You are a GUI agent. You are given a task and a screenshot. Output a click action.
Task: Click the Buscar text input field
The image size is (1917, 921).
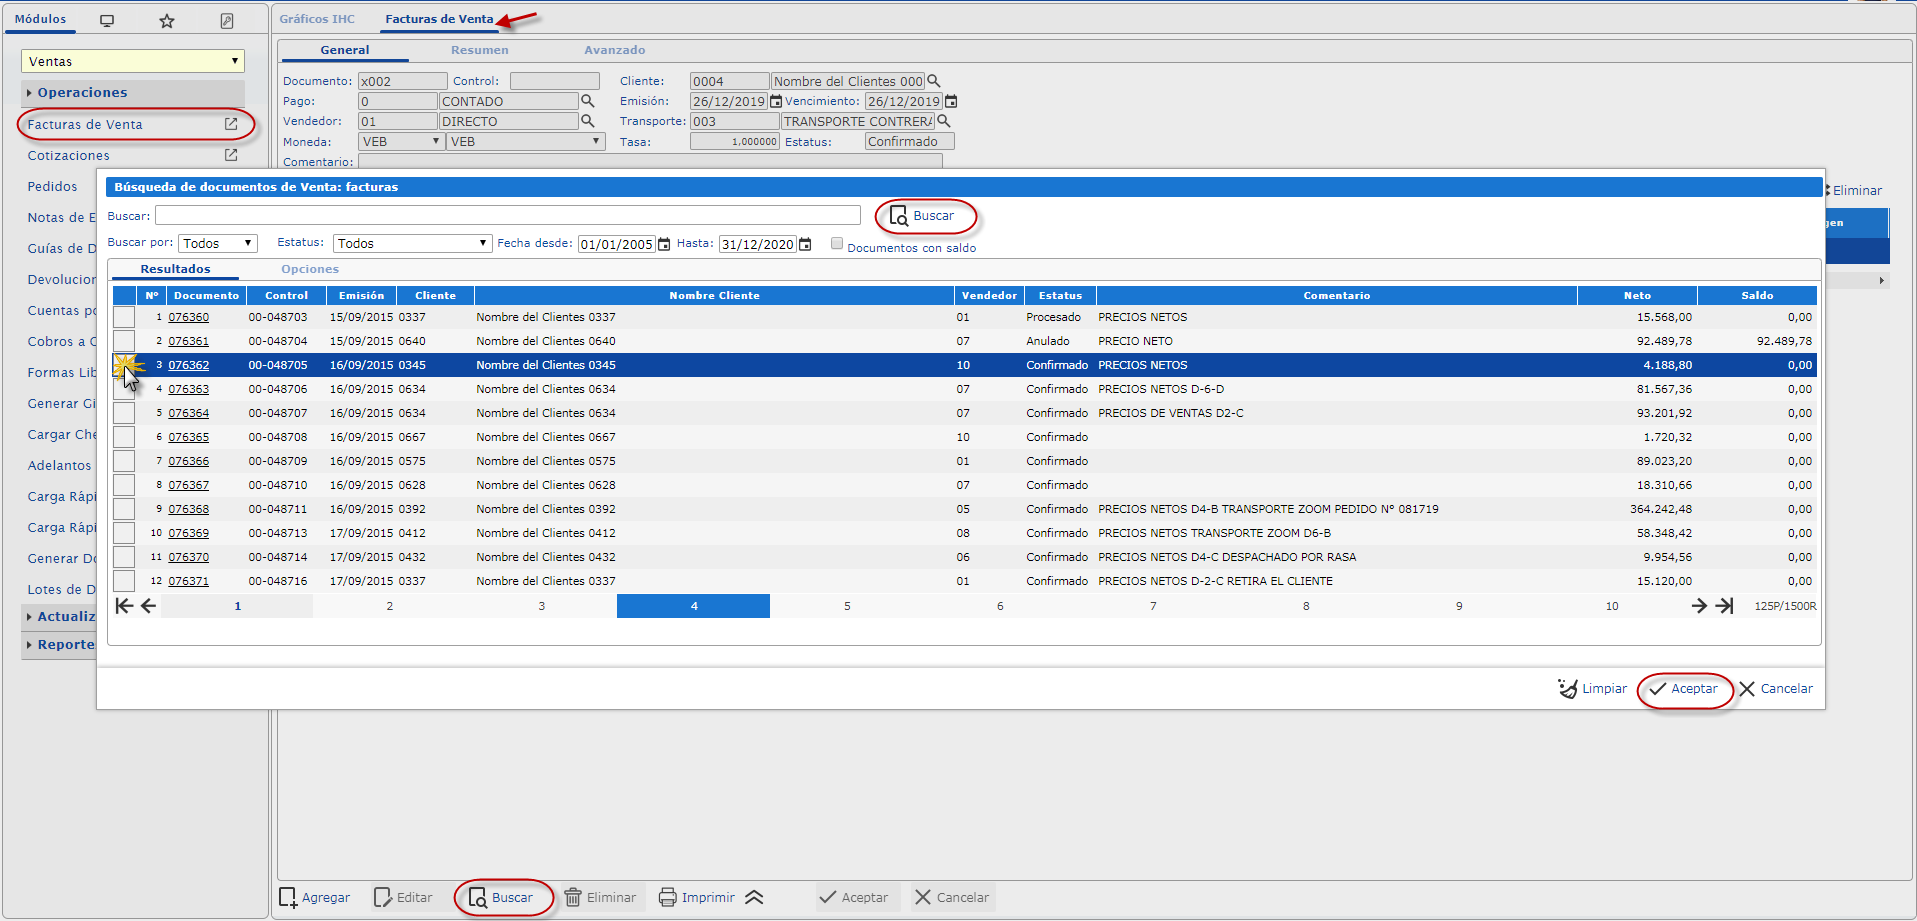[507, 216]
